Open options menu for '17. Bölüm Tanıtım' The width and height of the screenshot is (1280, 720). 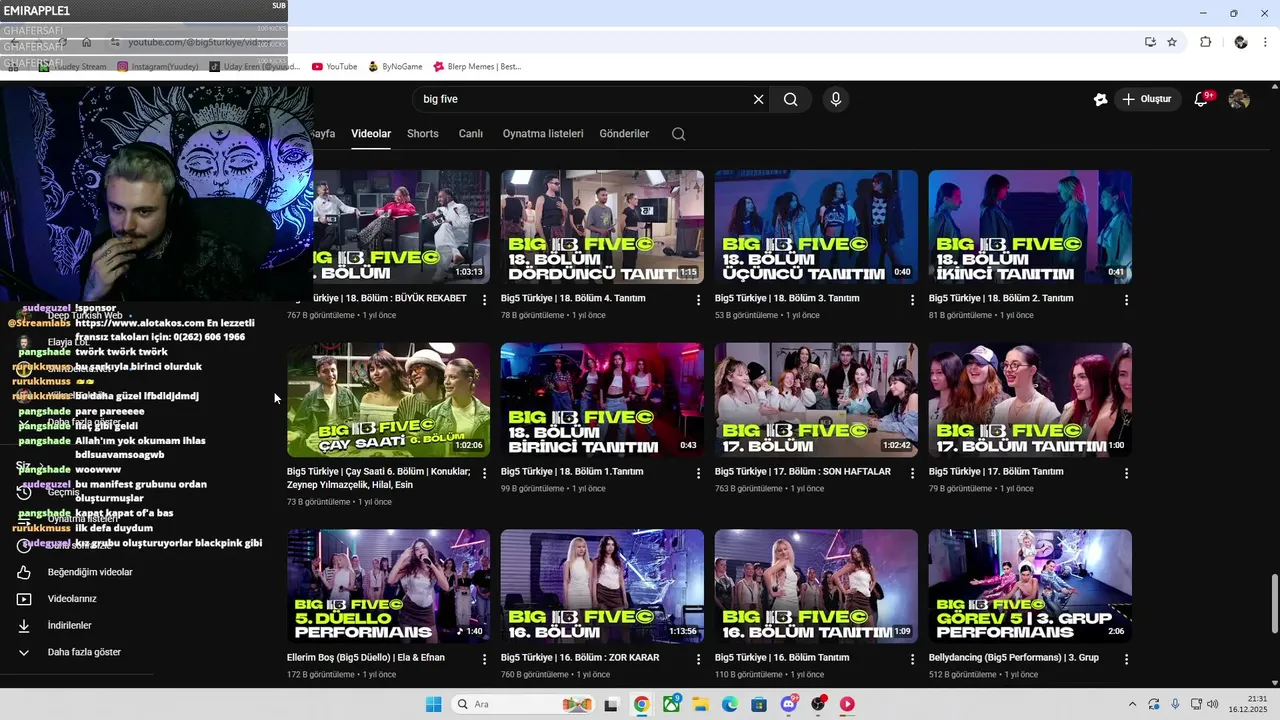1127,473
